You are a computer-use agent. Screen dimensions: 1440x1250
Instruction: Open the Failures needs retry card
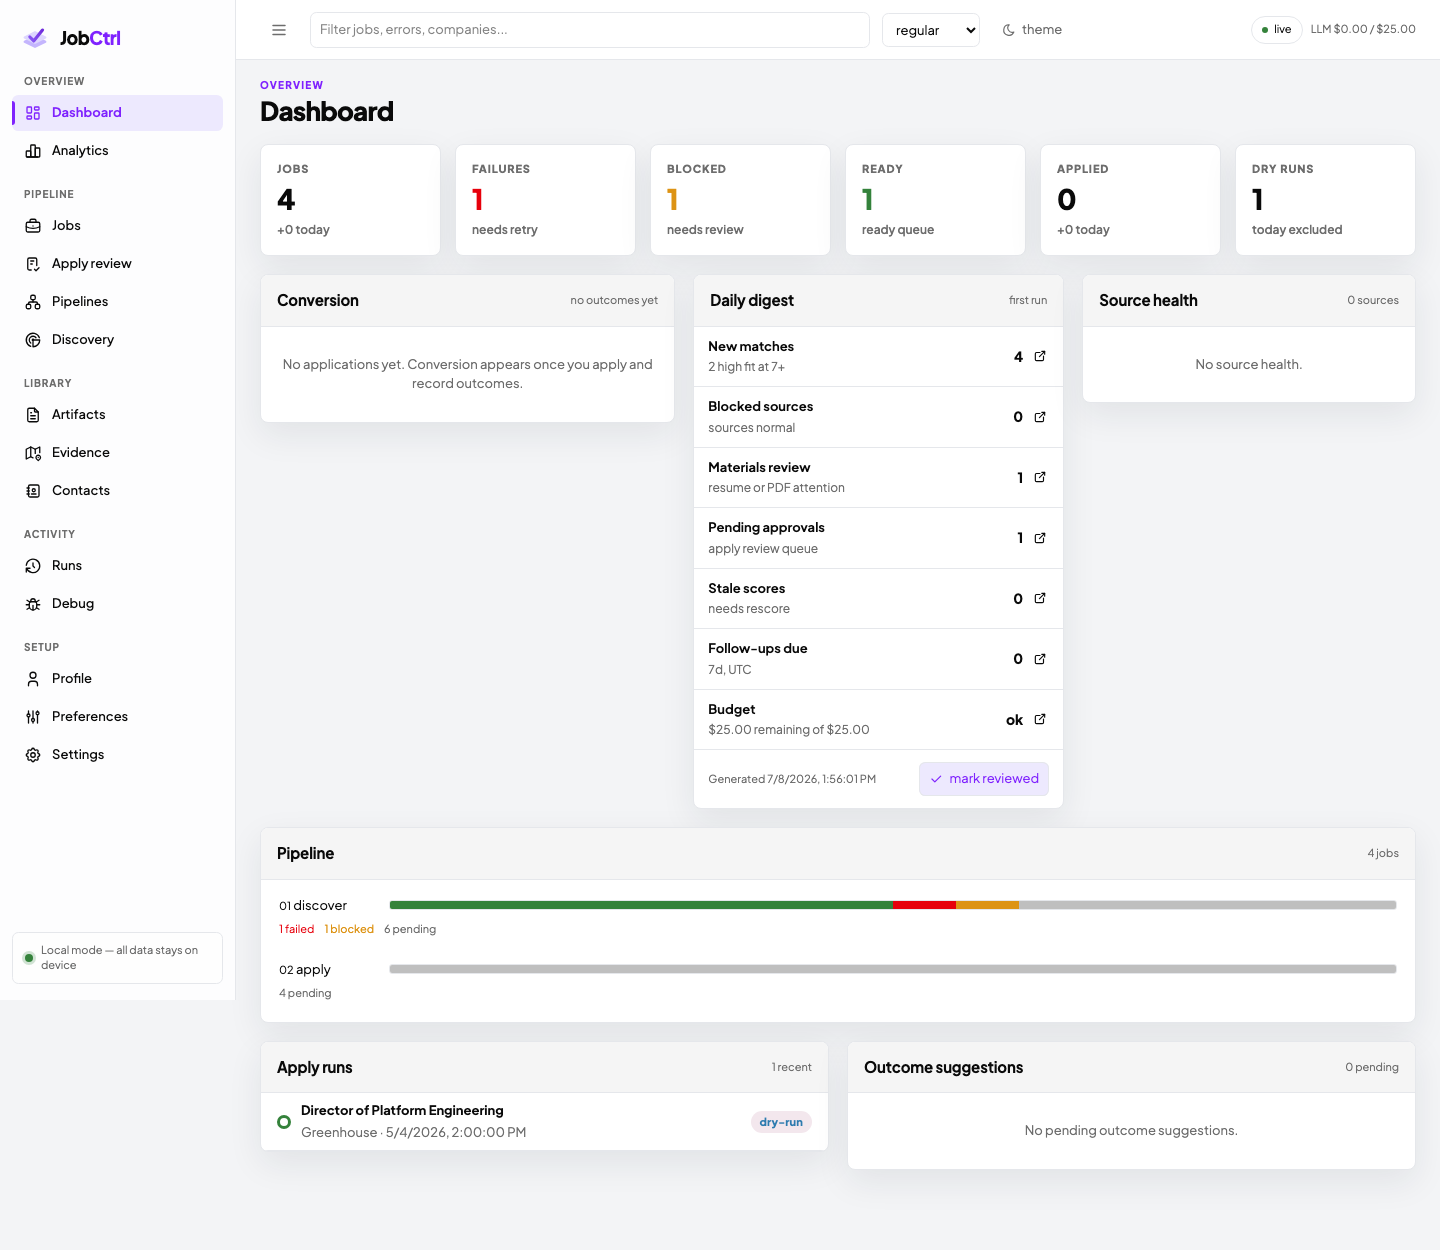coord(545,200)
